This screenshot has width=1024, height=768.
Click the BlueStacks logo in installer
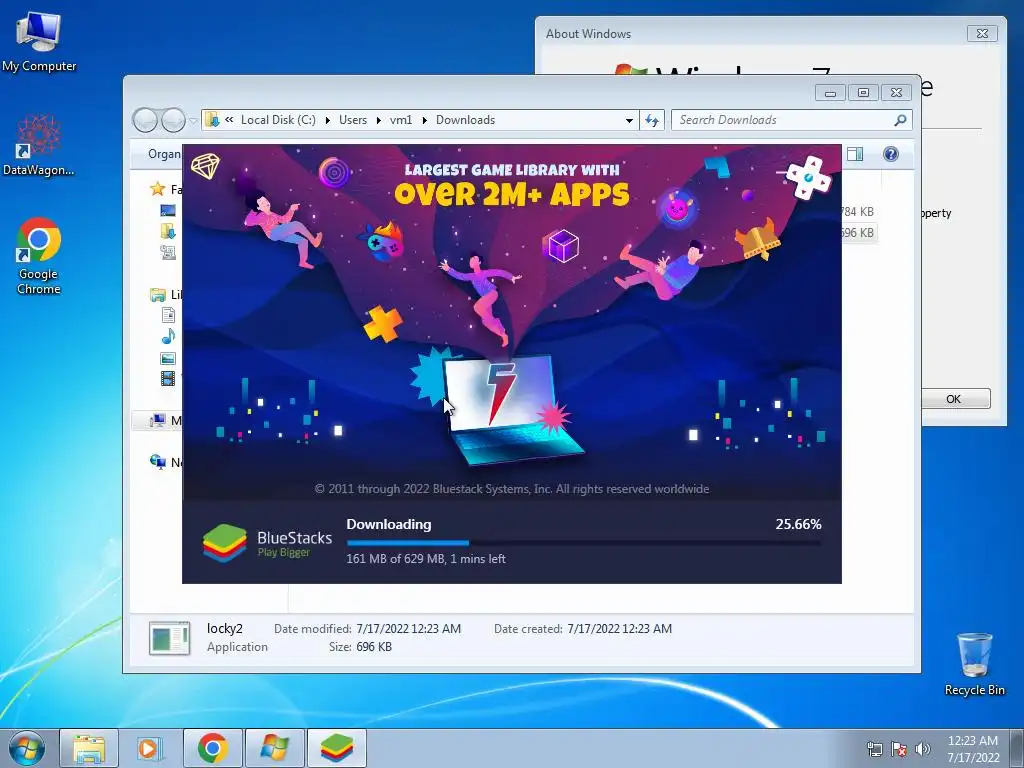tap(224, 543)
